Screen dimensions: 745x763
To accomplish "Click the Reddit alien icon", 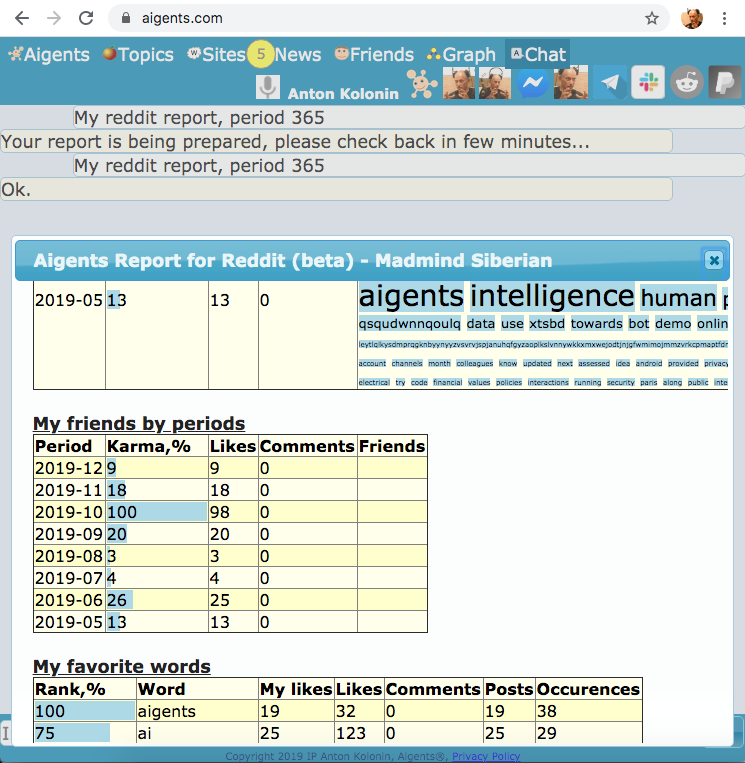I will (687, 83).
